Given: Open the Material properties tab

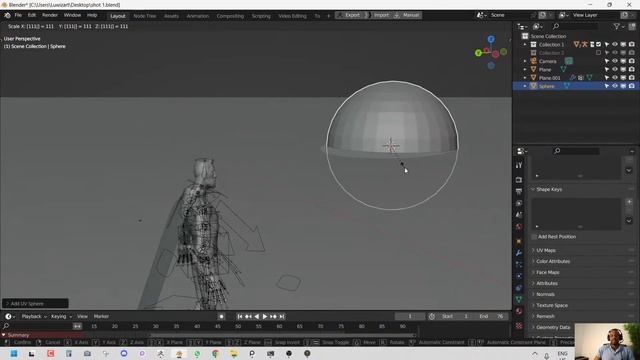Looking at the screenshot, I should [x=519, y=311].
